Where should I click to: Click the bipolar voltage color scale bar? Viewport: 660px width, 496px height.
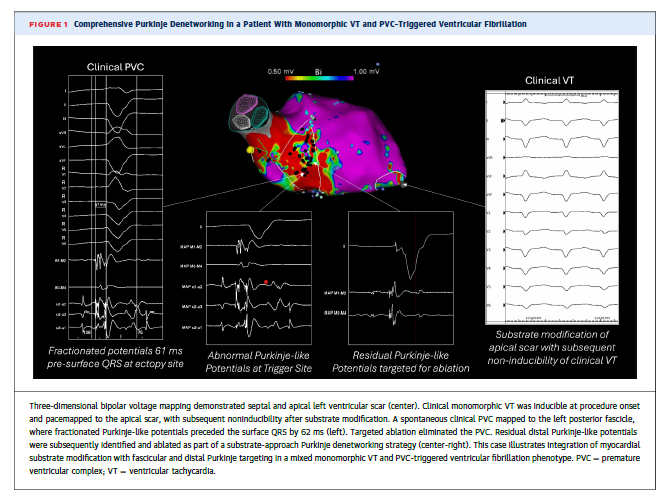point(319,78)
